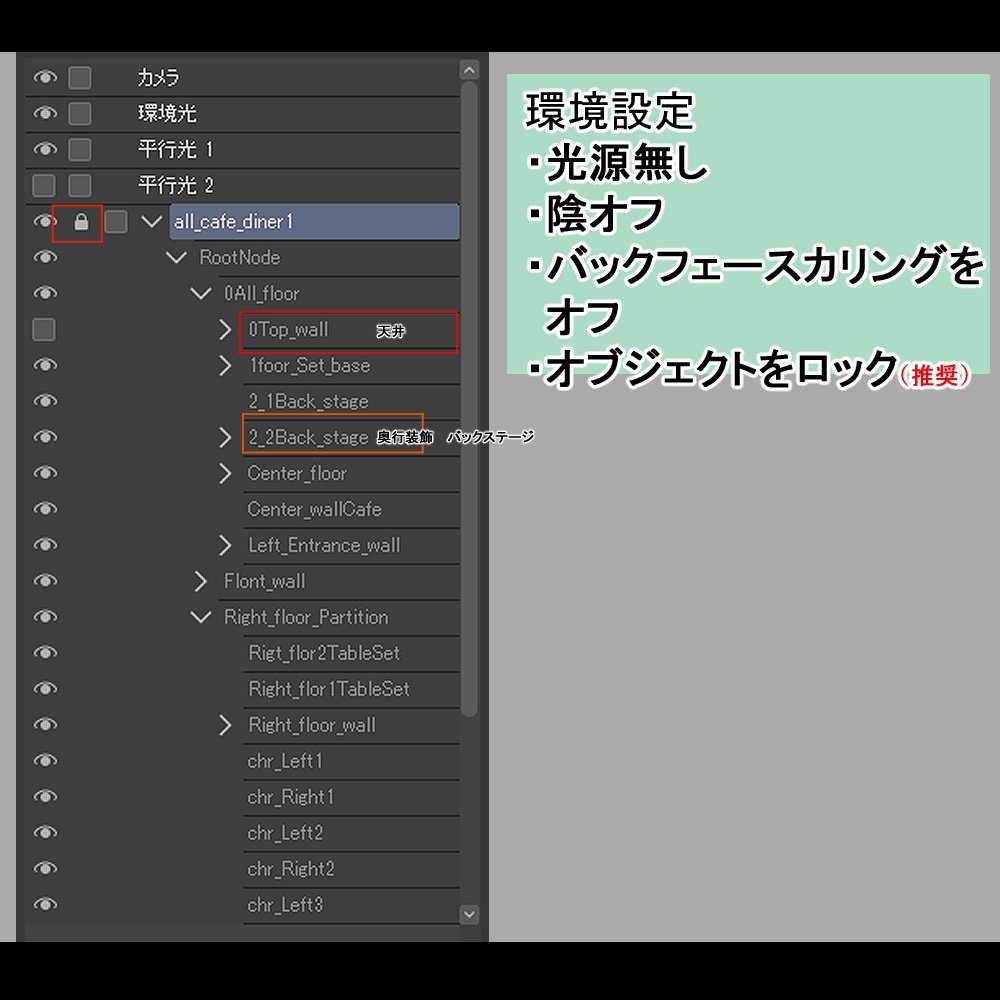The image size is (1000, 1000).
Task: Click the object list scrollbar thumb
Action: (469, 399)
